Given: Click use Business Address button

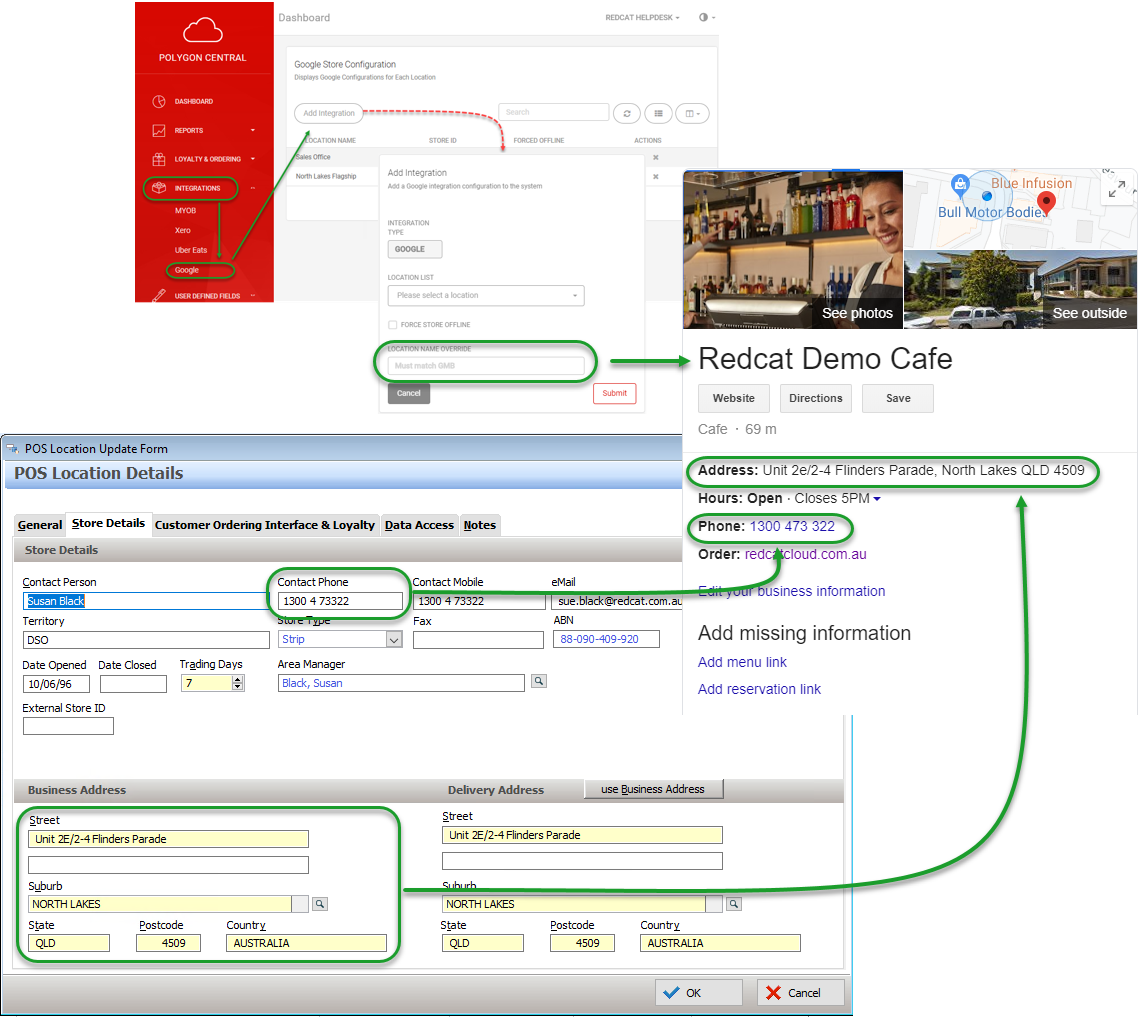Looking at the screenshot, I should point(653,790).
